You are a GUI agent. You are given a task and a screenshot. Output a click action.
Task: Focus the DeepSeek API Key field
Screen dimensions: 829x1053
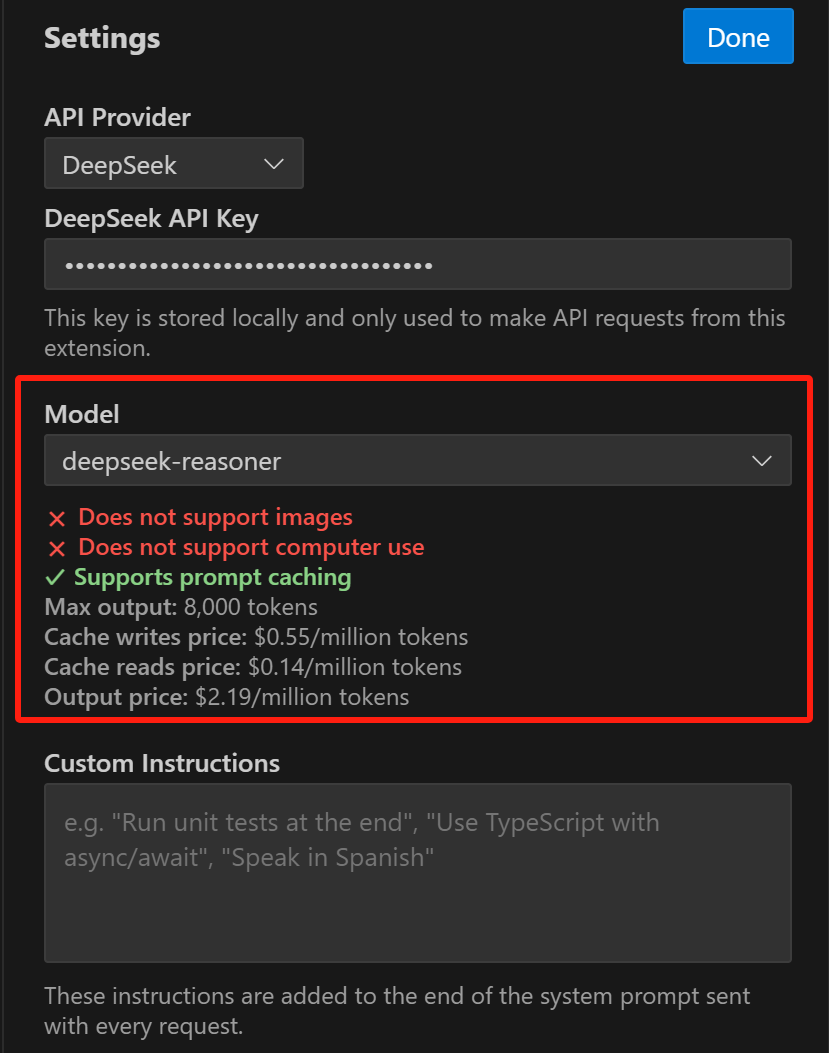point(418,264)
